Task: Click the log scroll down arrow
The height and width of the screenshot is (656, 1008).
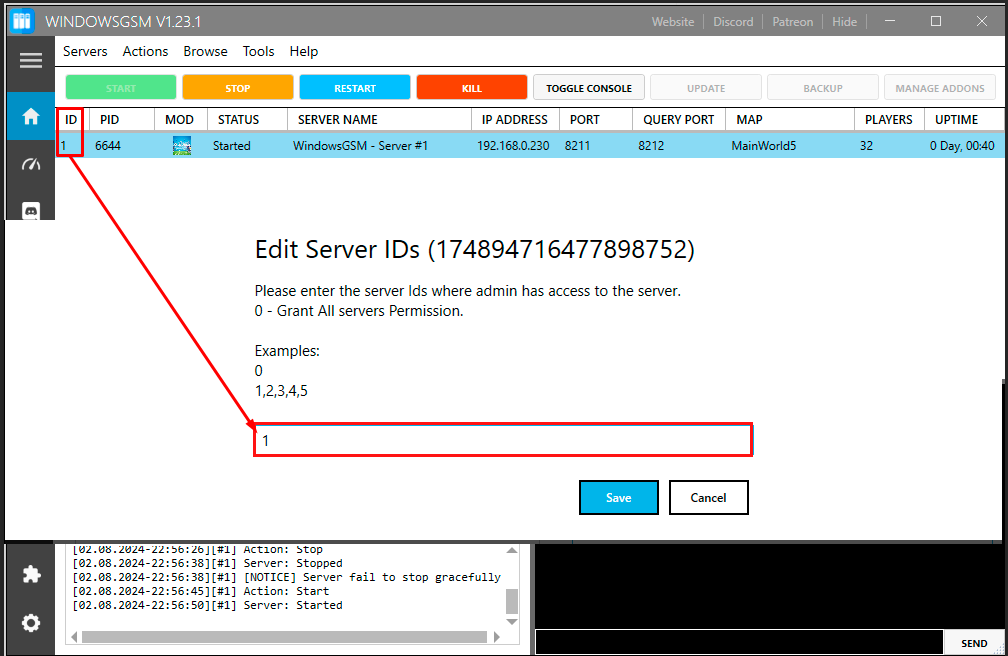Action: [512, 622]
